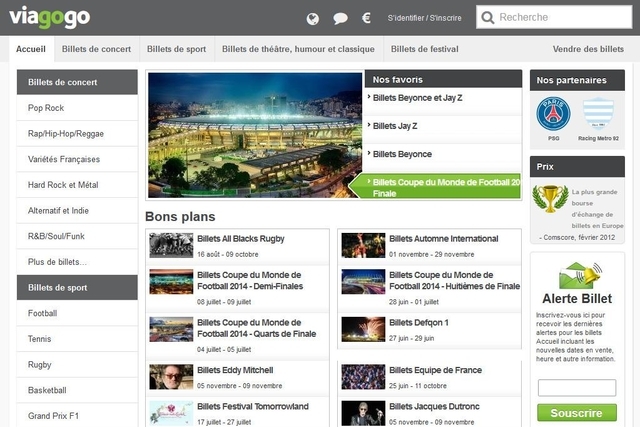Click the gold trophy Prix icon
The width and height of the screenshot is (640, 427).
pyautogui.click(x=550, y=198)
